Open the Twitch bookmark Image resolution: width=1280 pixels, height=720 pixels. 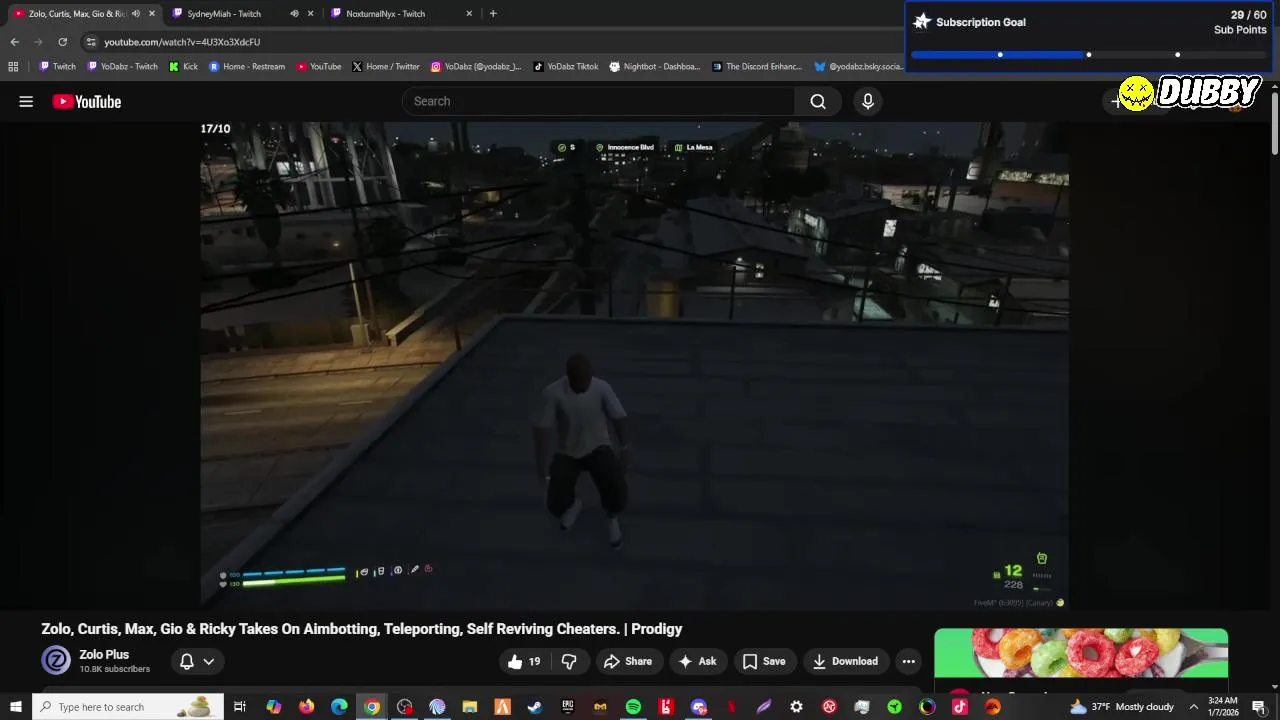point(57,66)
